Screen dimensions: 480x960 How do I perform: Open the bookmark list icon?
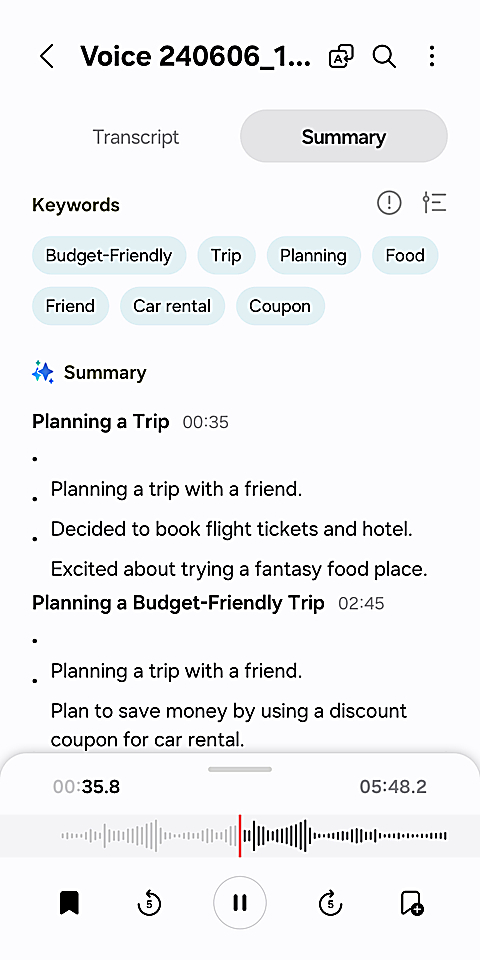coord(69,903)
